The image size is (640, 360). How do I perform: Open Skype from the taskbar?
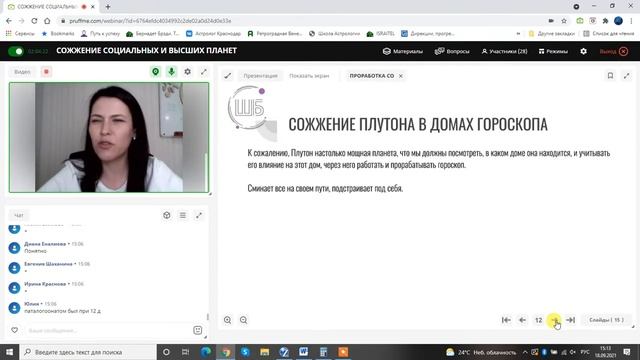(x=245, y=352)
